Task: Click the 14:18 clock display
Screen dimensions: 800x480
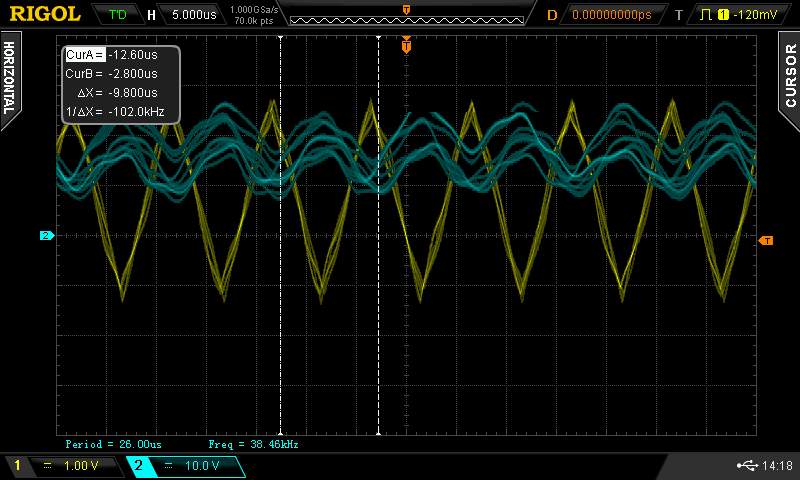Action: (776, 466)
